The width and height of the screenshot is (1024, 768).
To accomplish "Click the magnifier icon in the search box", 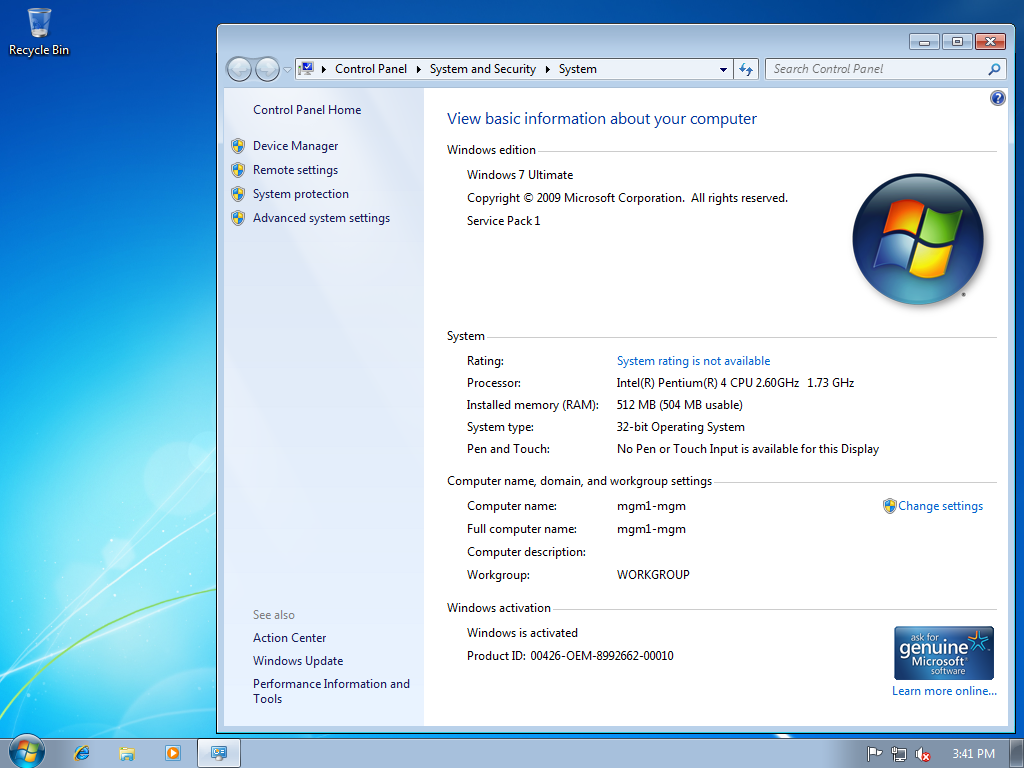I will tap(993, 69).
